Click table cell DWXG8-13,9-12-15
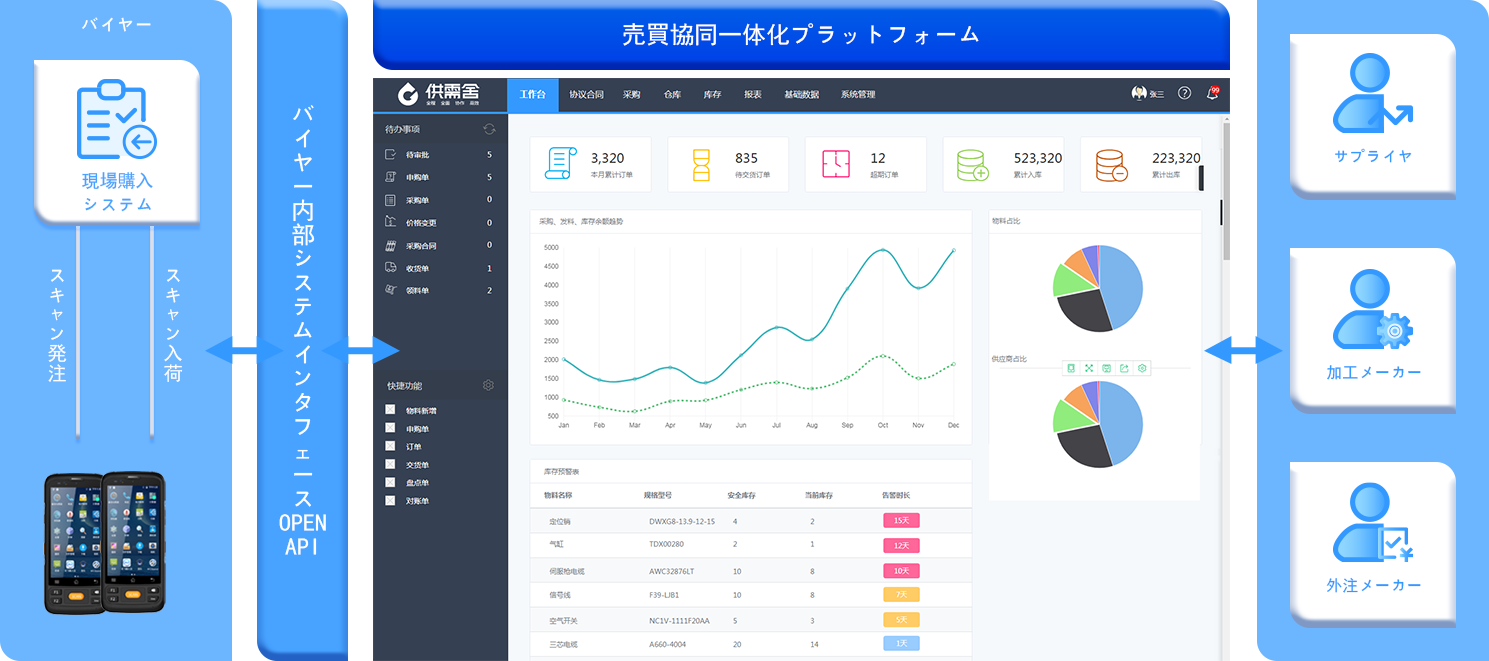Image resolution: width=1489 pixels, height=661 pixels. [682, 522]
